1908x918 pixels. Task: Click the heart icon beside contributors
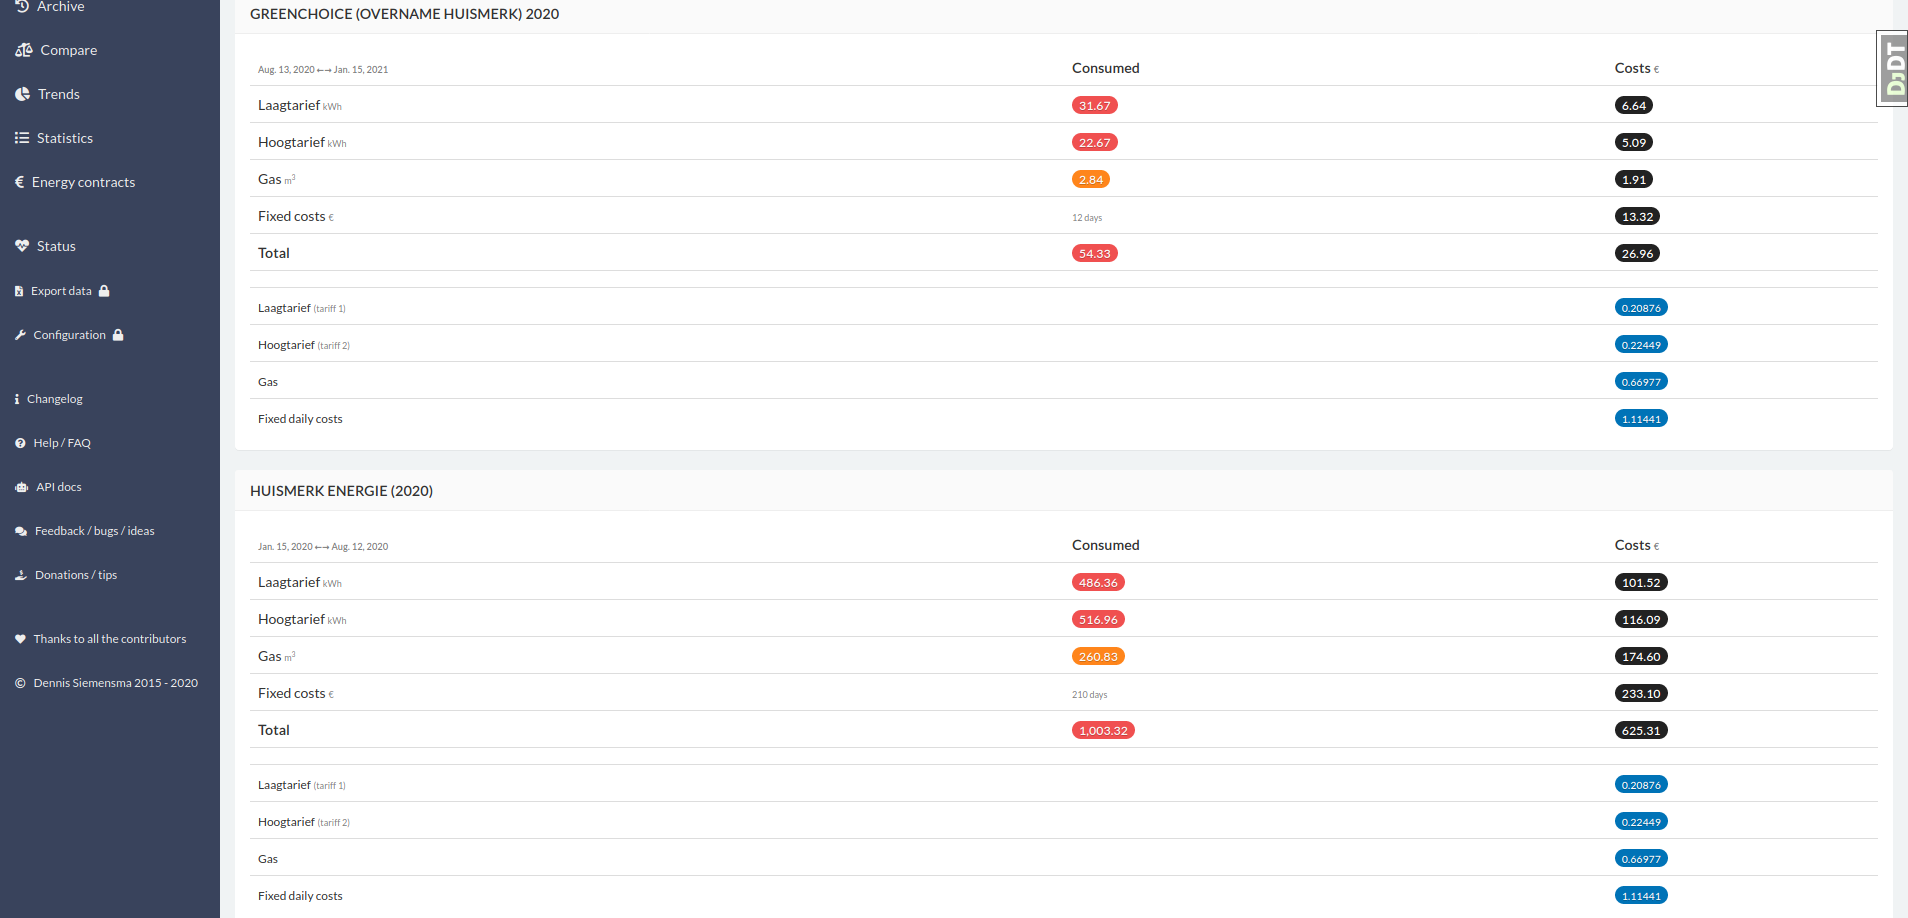point(20,639)
